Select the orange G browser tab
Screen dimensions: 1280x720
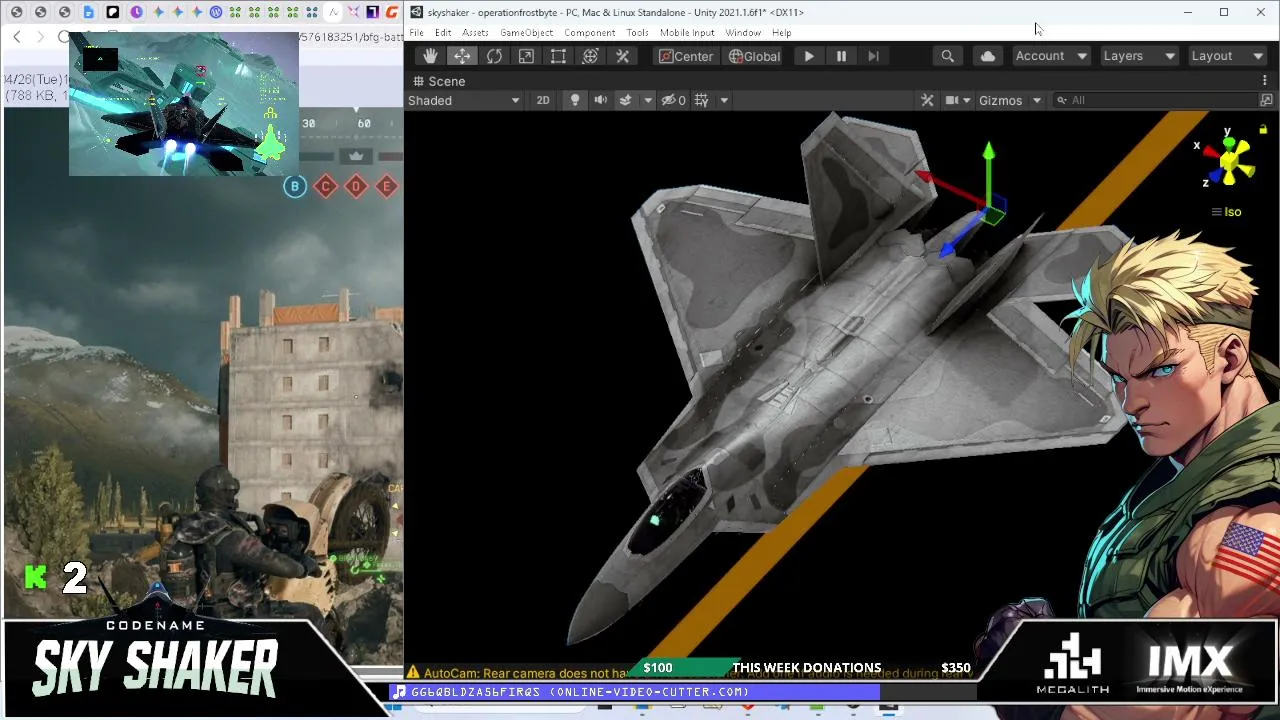coord(391,12)
